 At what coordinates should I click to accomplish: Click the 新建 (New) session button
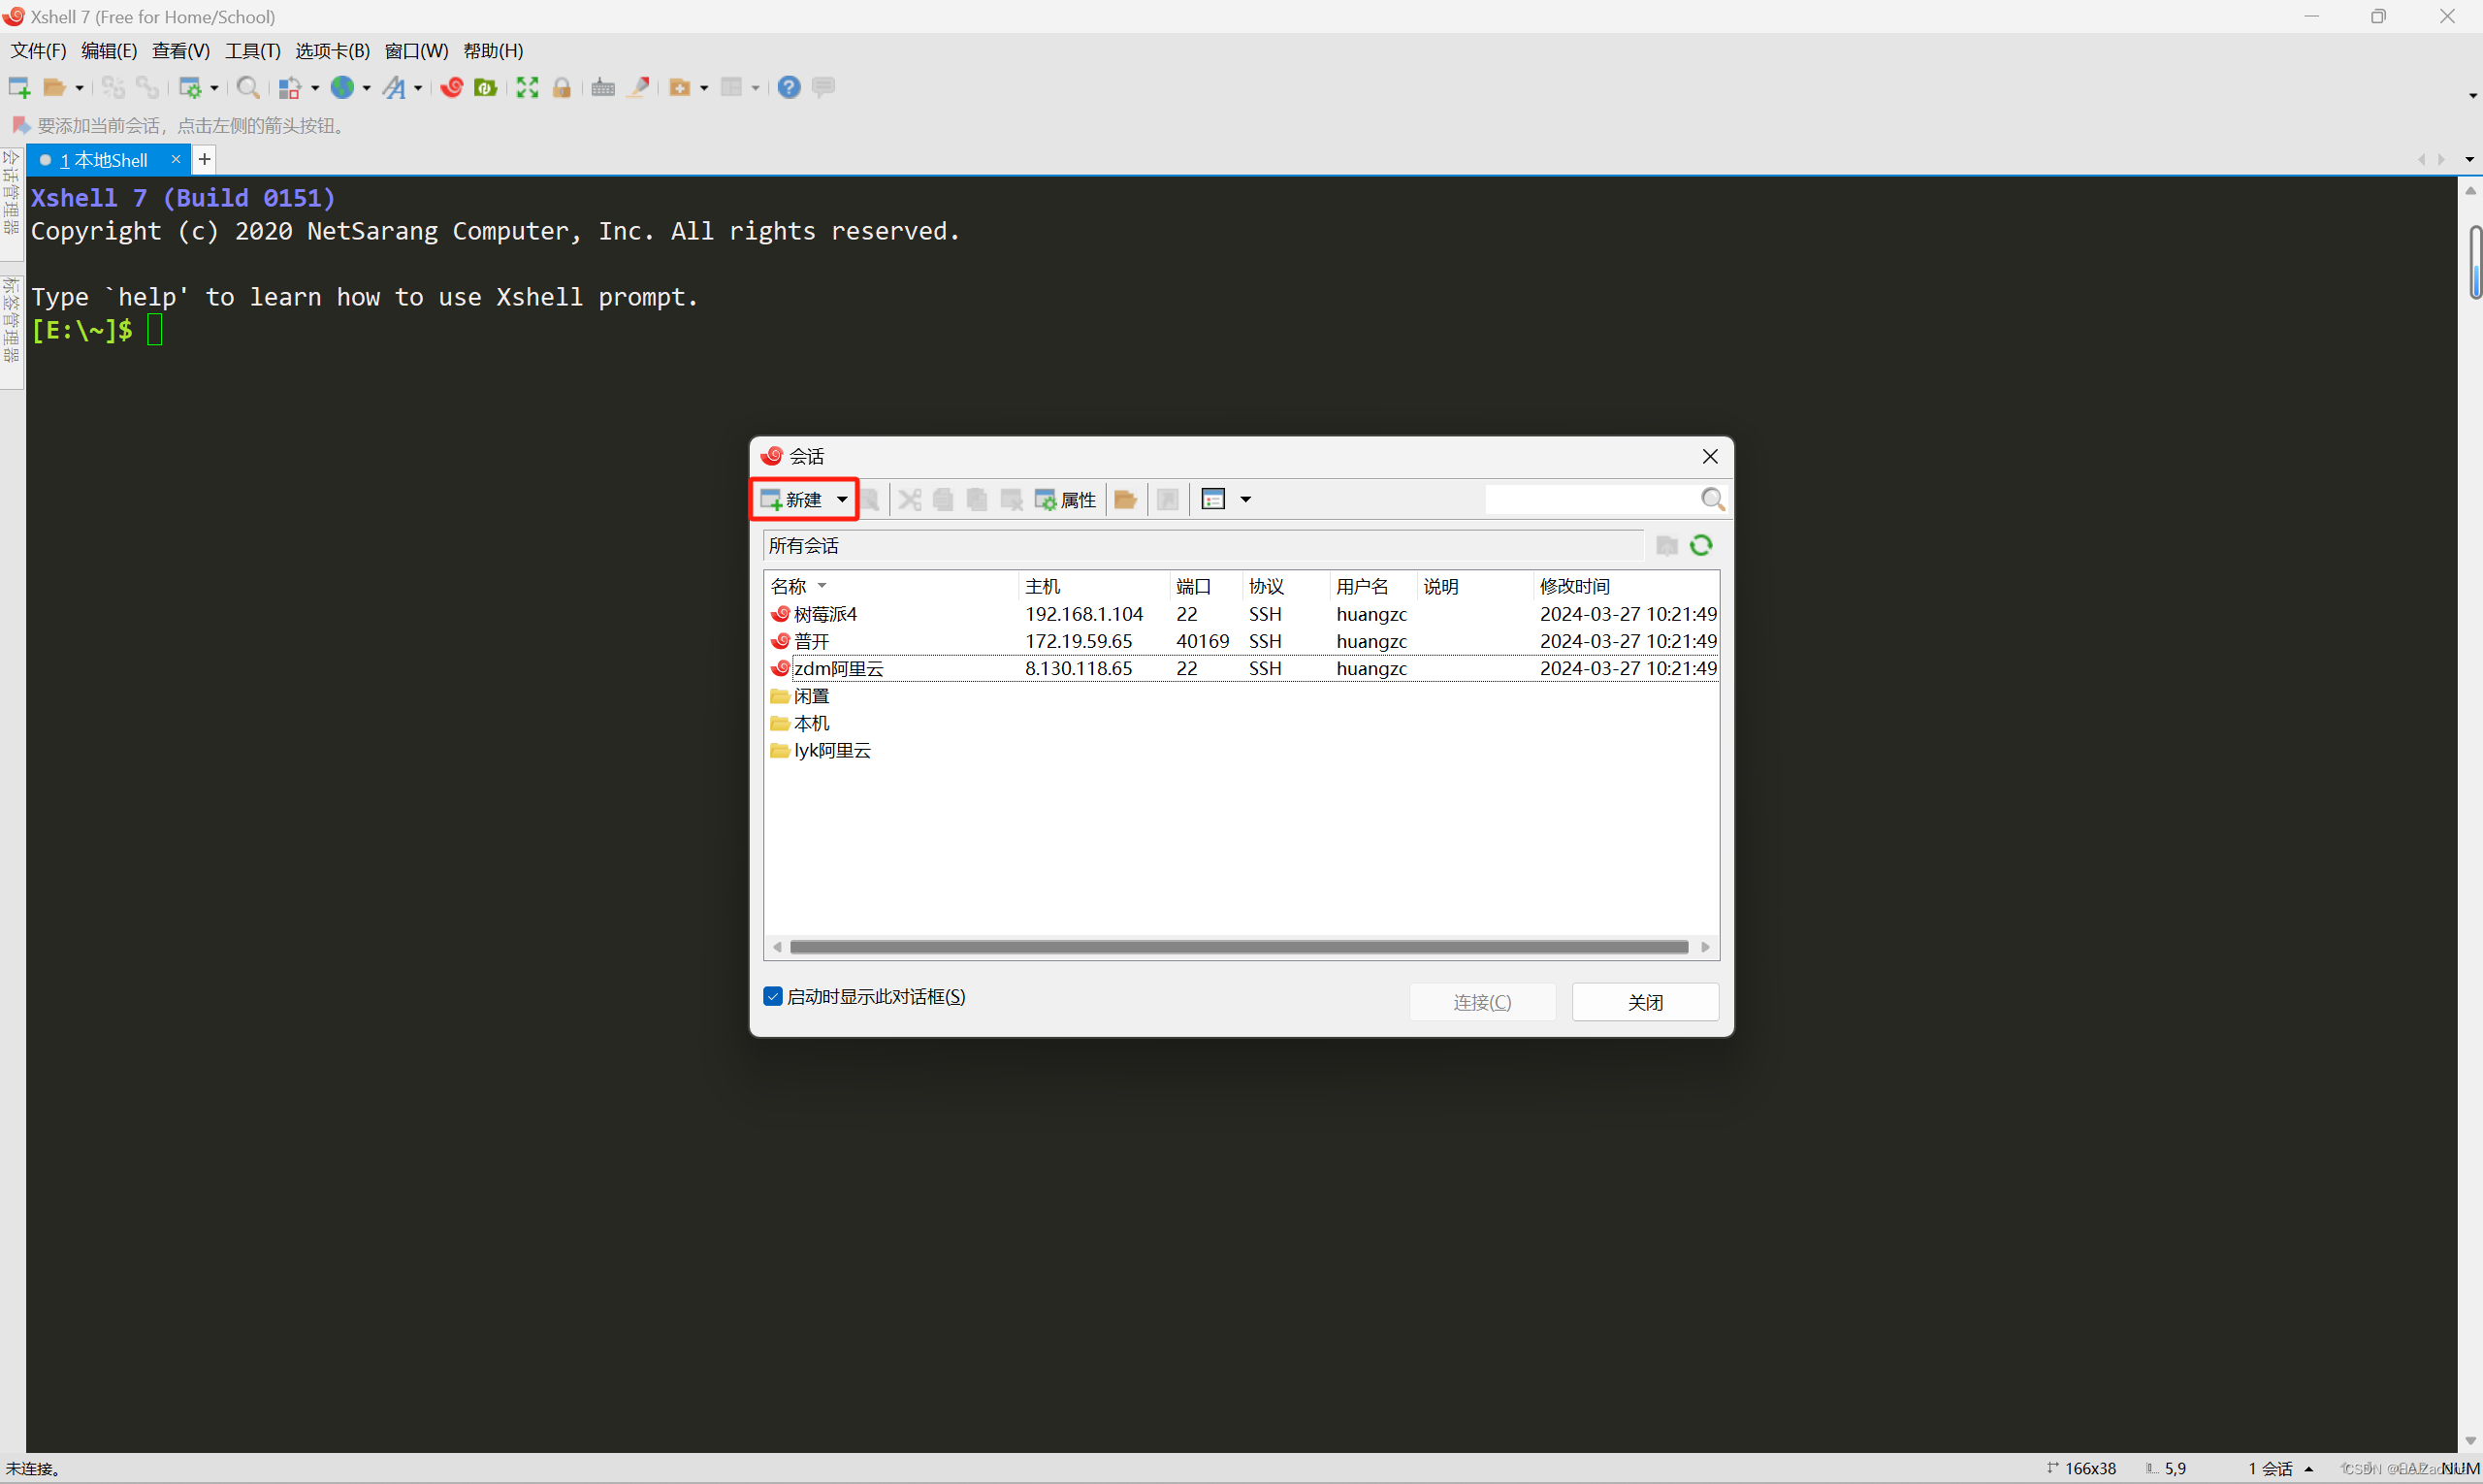[x=796, y=500]
